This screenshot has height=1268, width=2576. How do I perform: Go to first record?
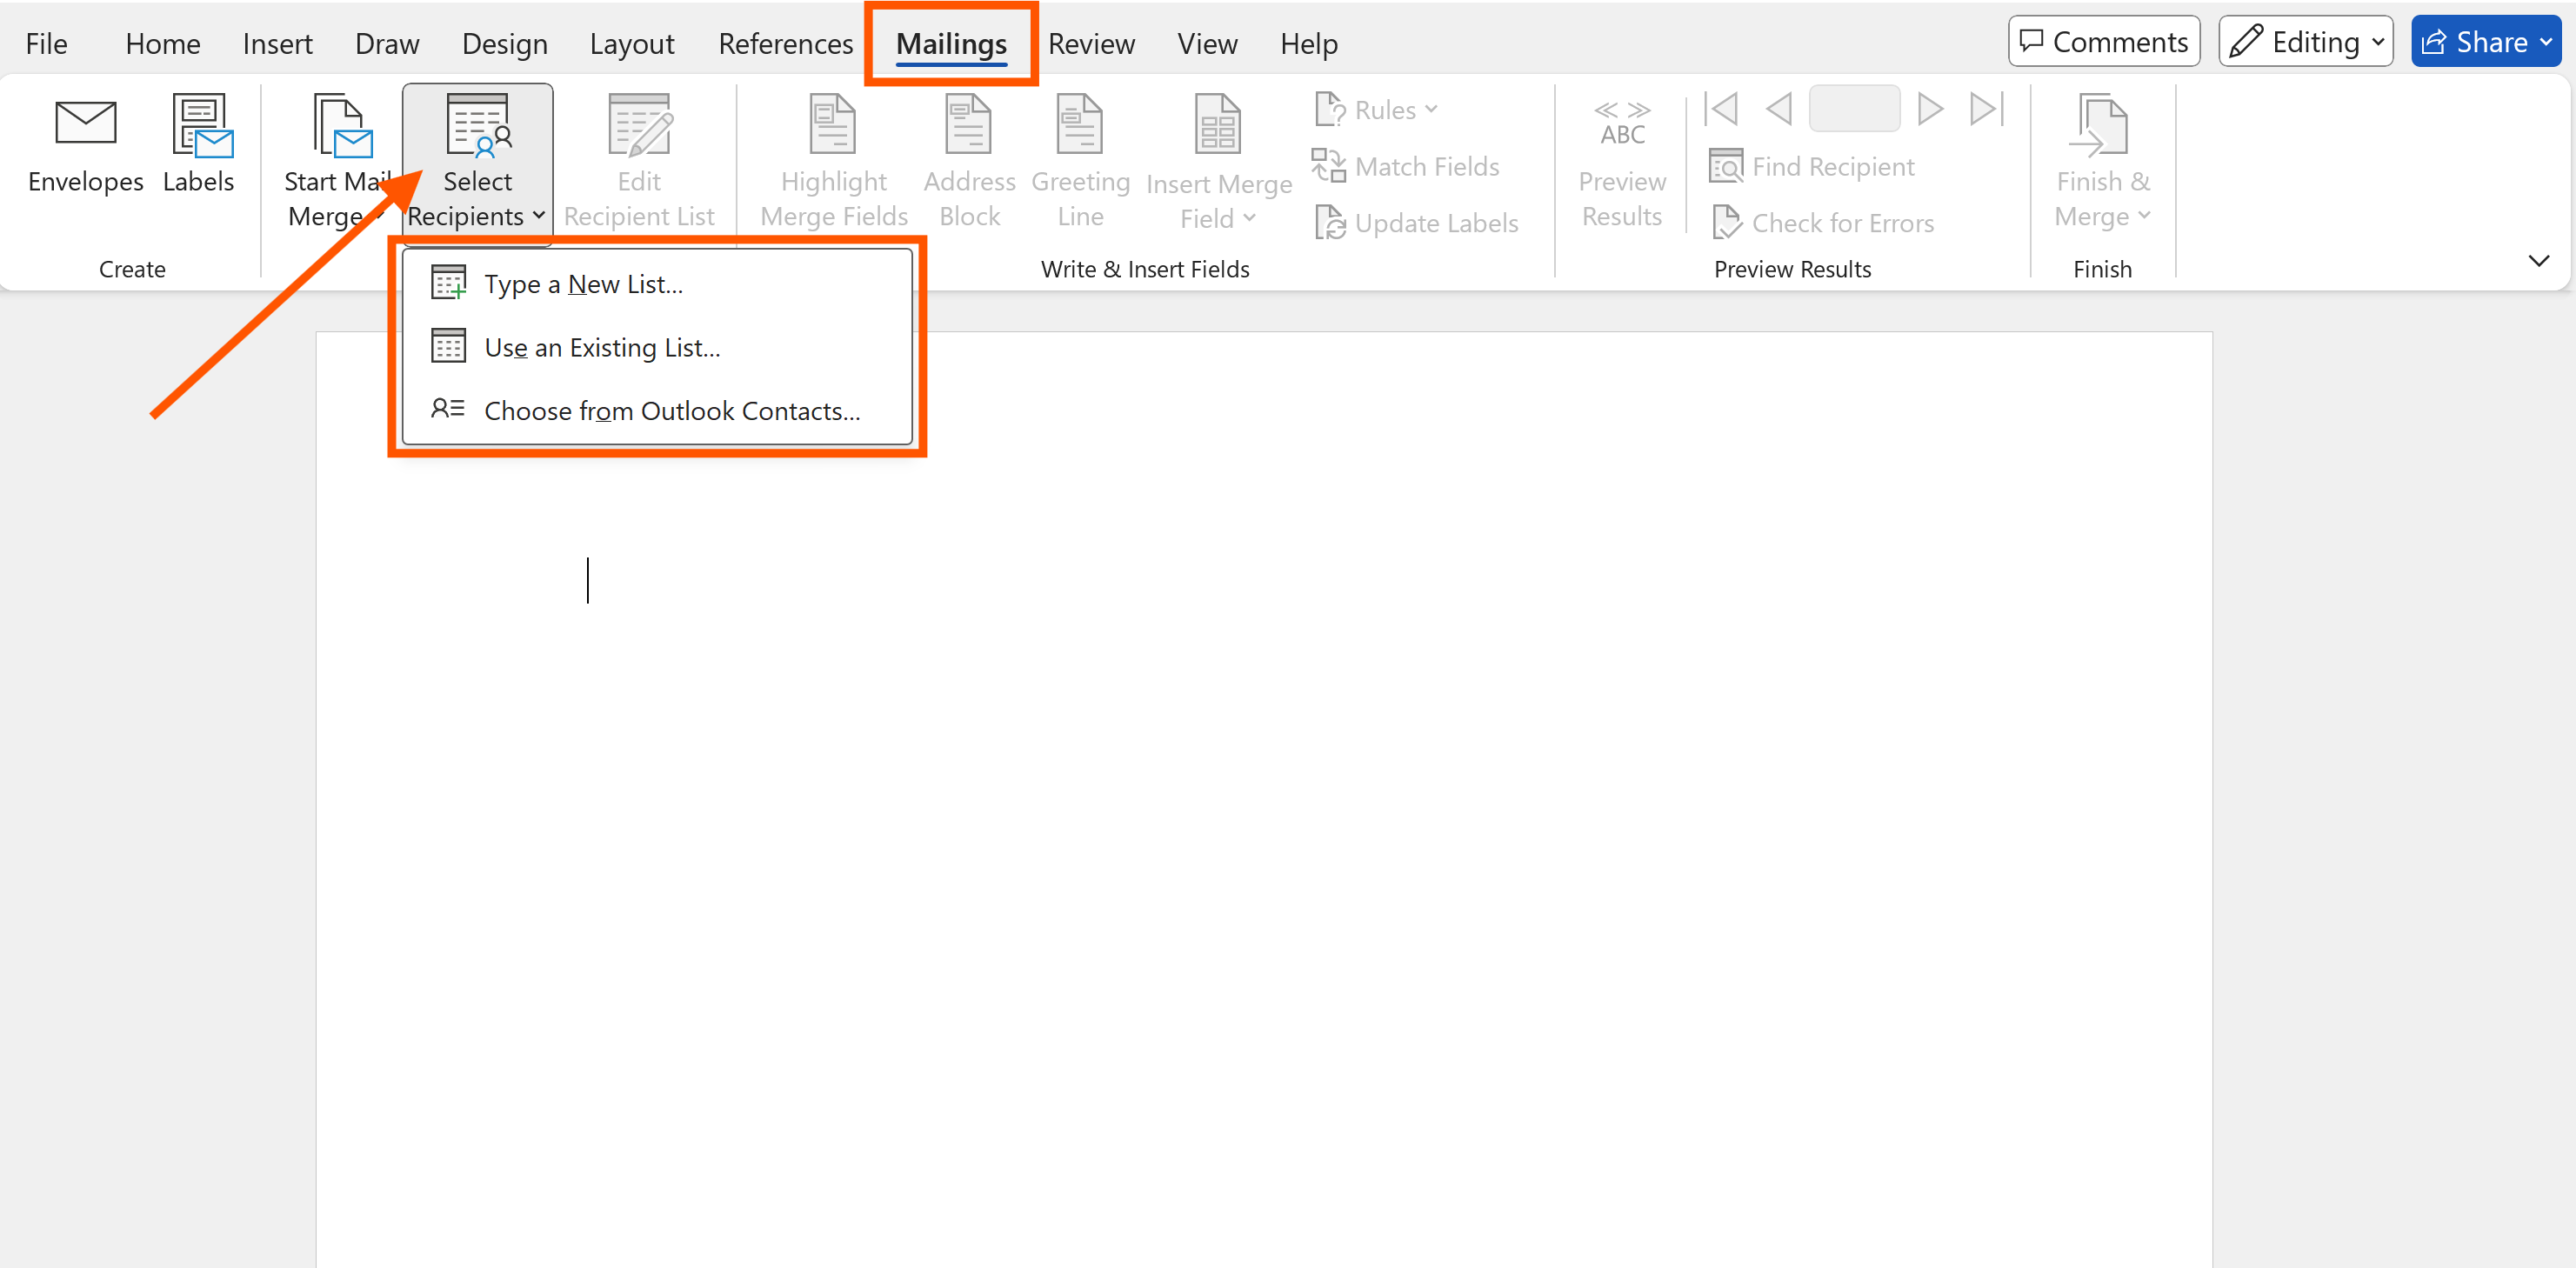tap(1721, 108)
